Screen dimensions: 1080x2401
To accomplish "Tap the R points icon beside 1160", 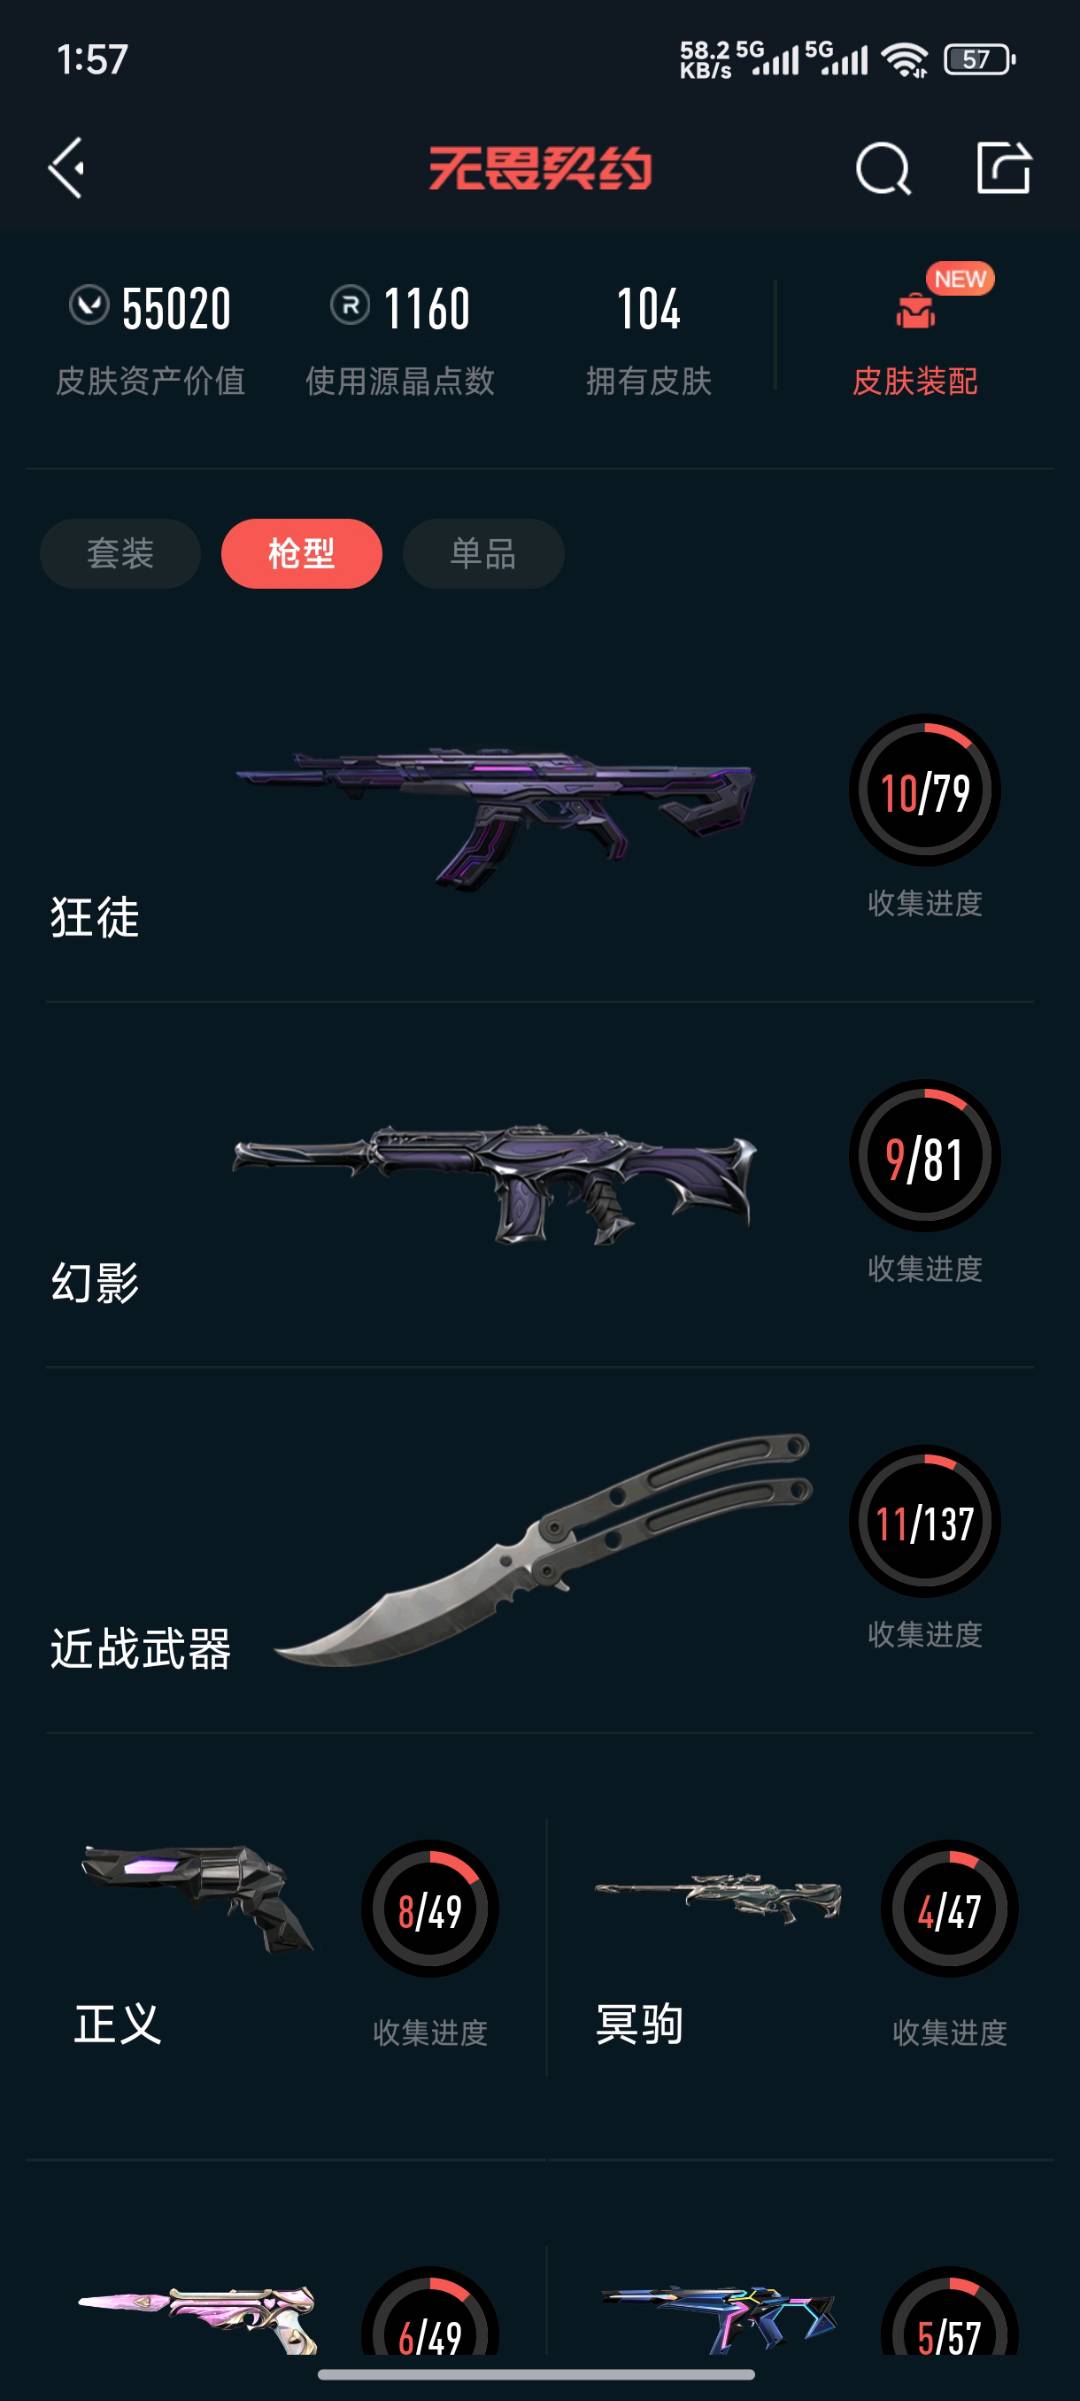I will (x=350, y=305).
